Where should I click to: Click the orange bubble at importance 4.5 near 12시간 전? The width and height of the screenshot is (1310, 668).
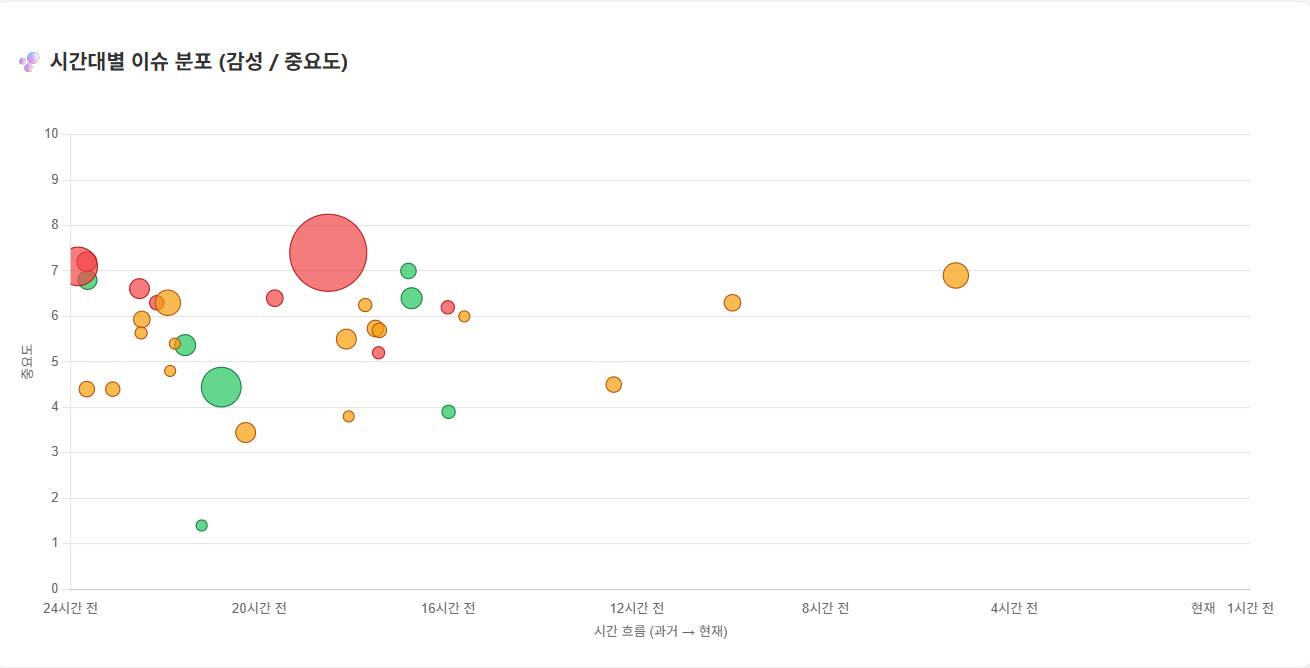[614, 385]
